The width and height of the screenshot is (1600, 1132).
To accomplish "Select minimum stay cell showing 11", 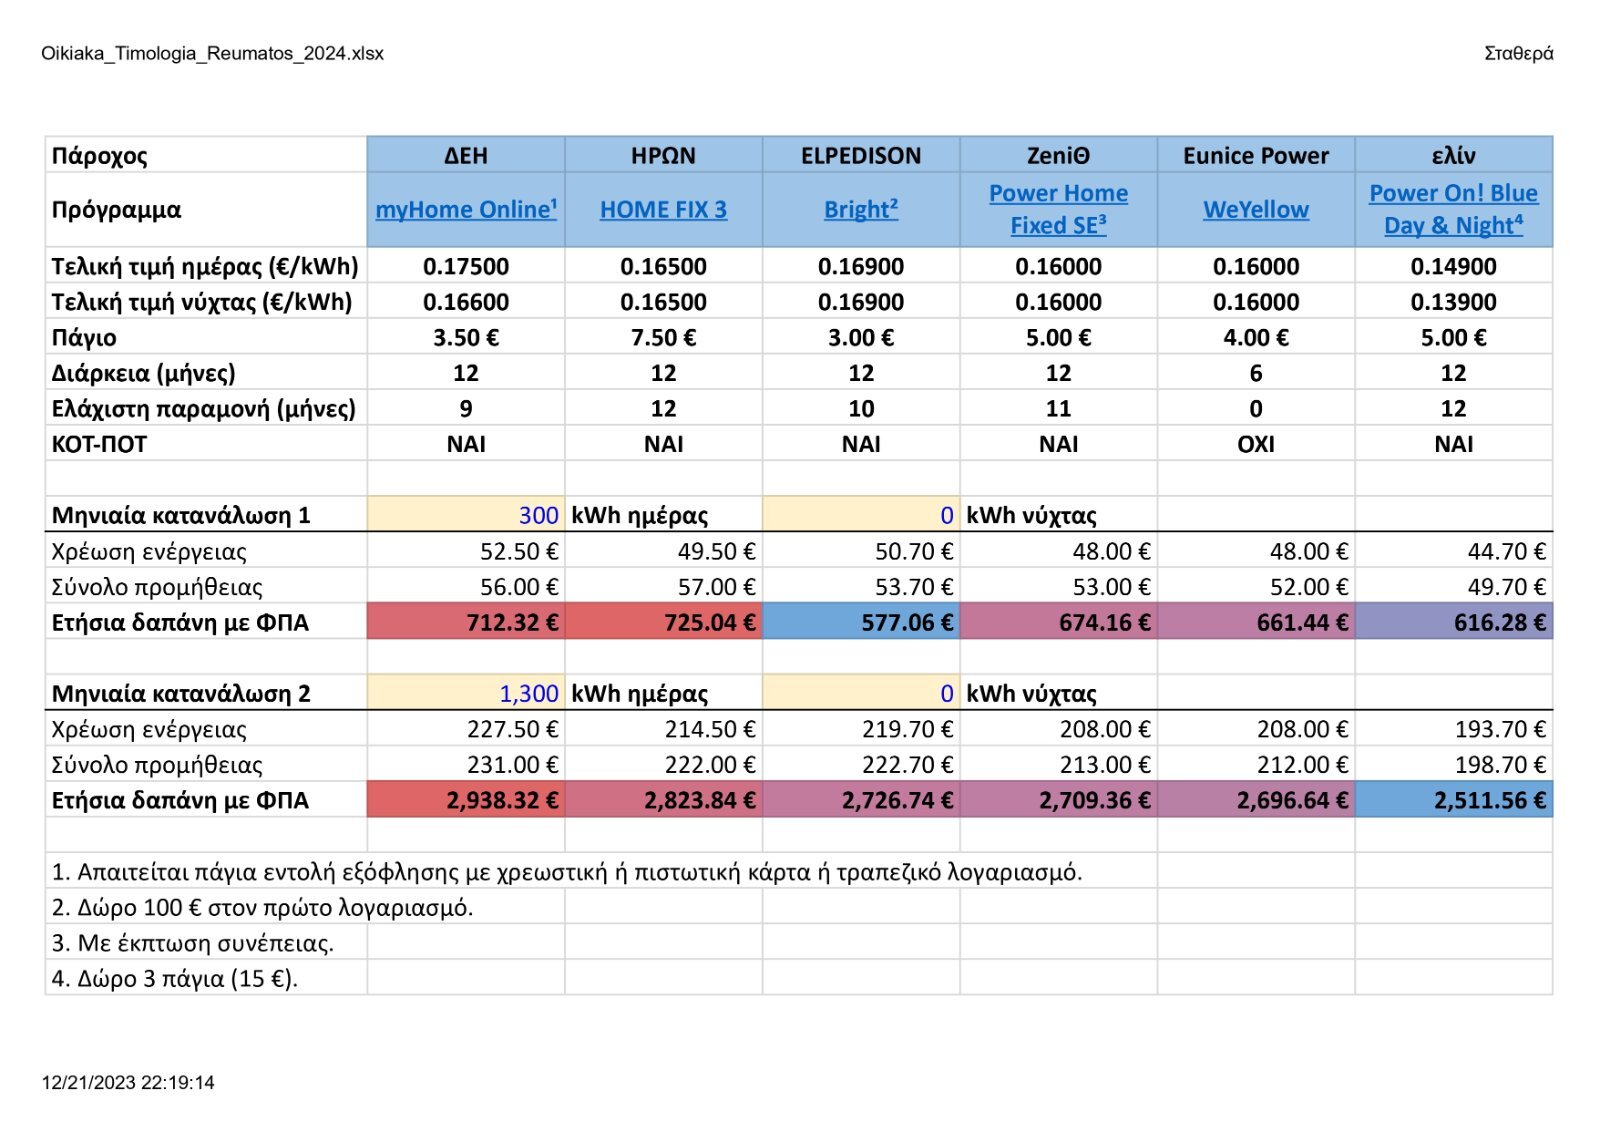I will [1058, 408].
